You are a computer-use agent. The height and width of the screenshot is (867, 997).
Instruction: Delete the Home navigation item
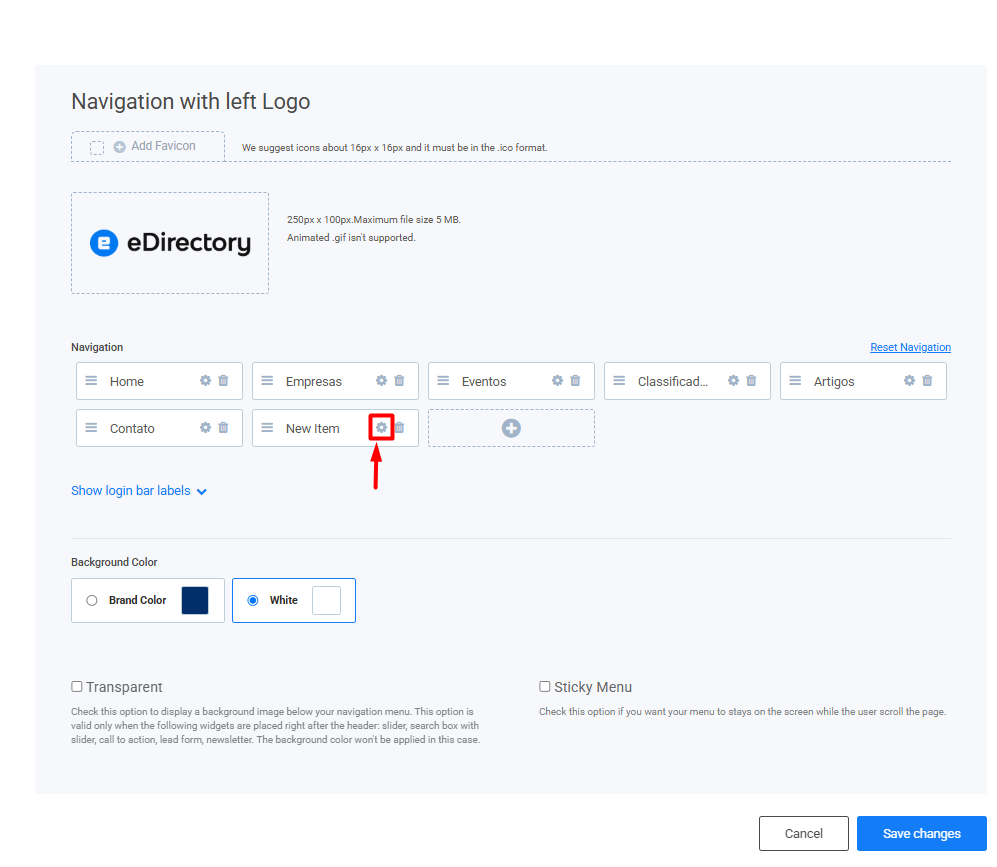223,381
